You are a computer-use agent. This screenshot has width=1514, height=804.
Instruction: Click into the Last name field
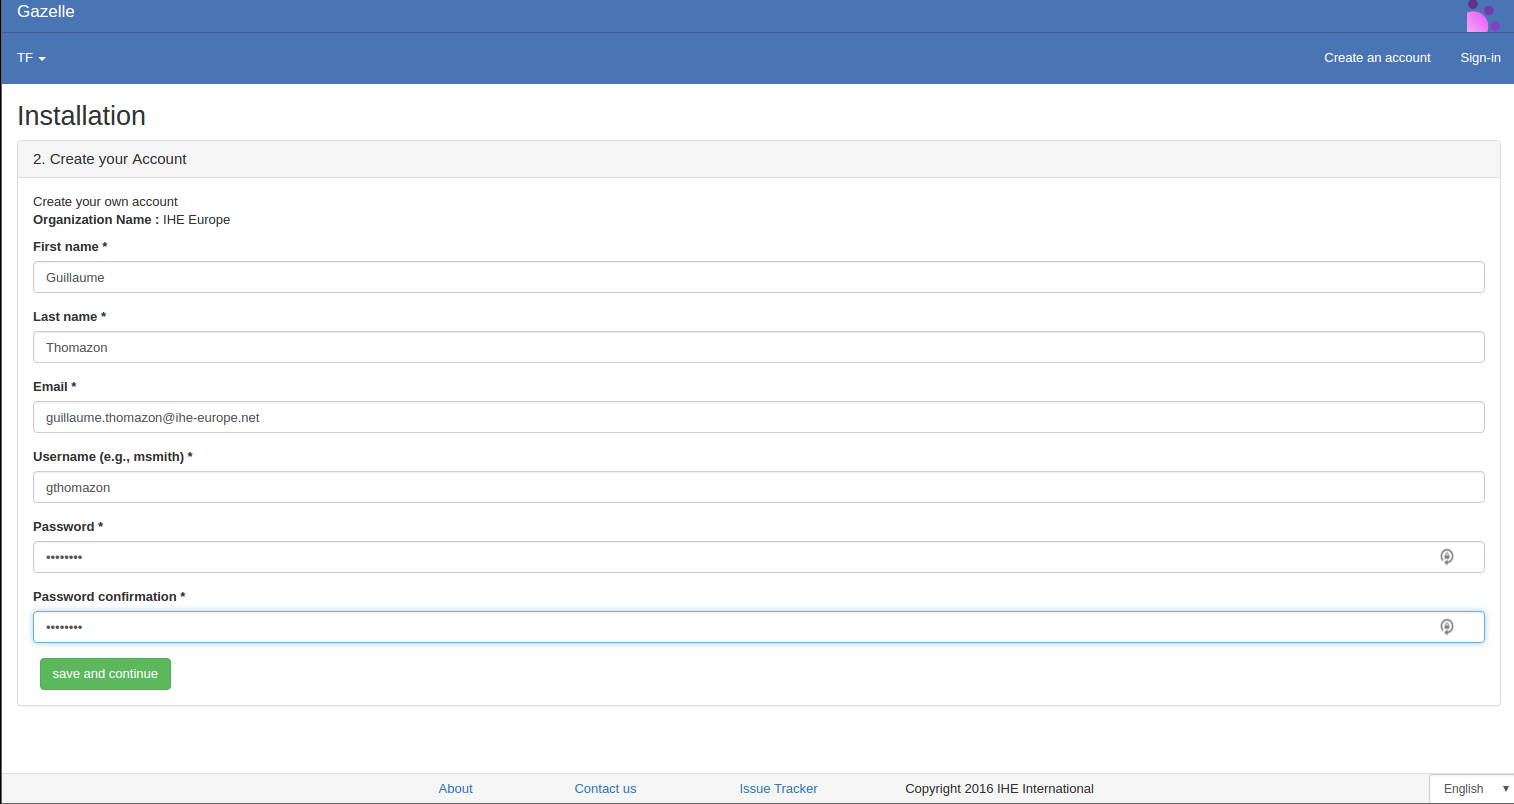(758, 348)
